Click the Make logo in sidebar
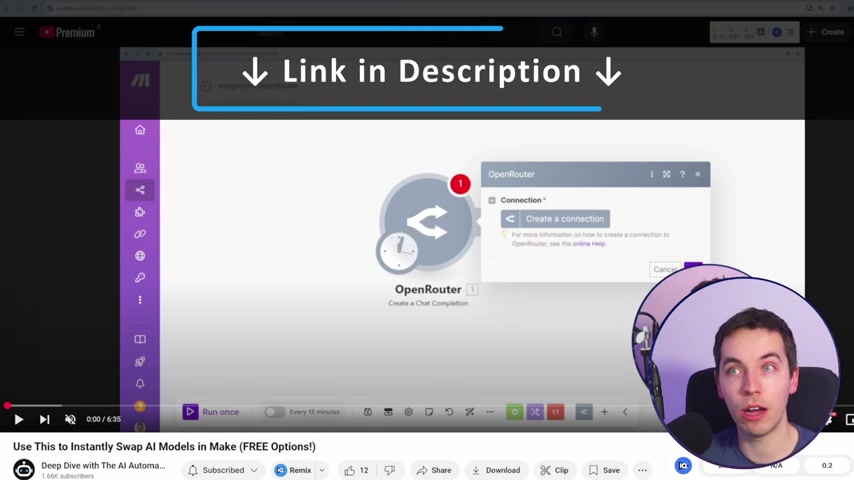Viewport: 854px width, 480px height. coord(140,81)
